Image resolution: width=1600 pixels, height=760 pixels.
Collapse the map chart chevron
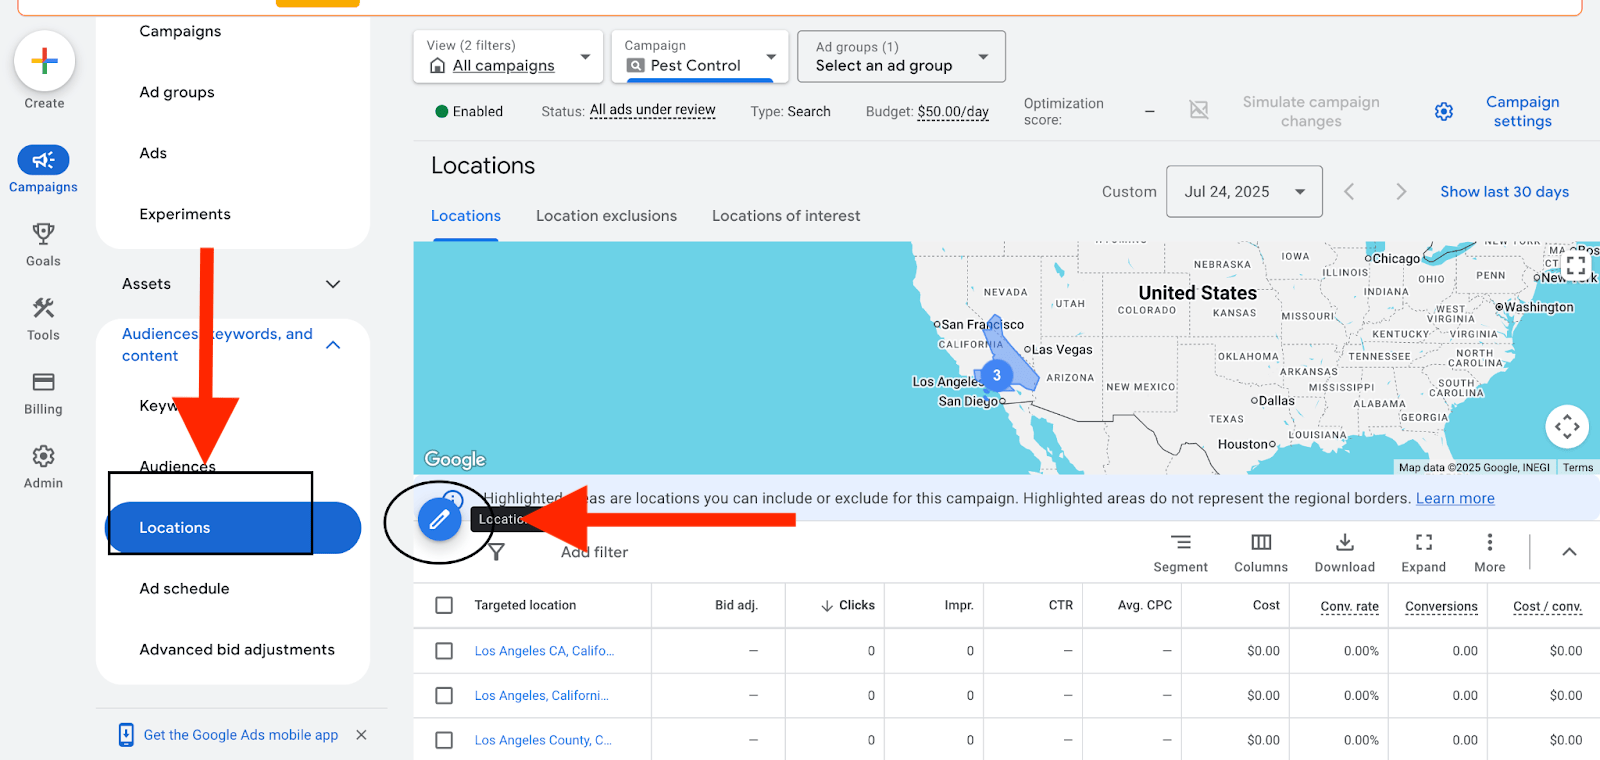(1569, 552)
